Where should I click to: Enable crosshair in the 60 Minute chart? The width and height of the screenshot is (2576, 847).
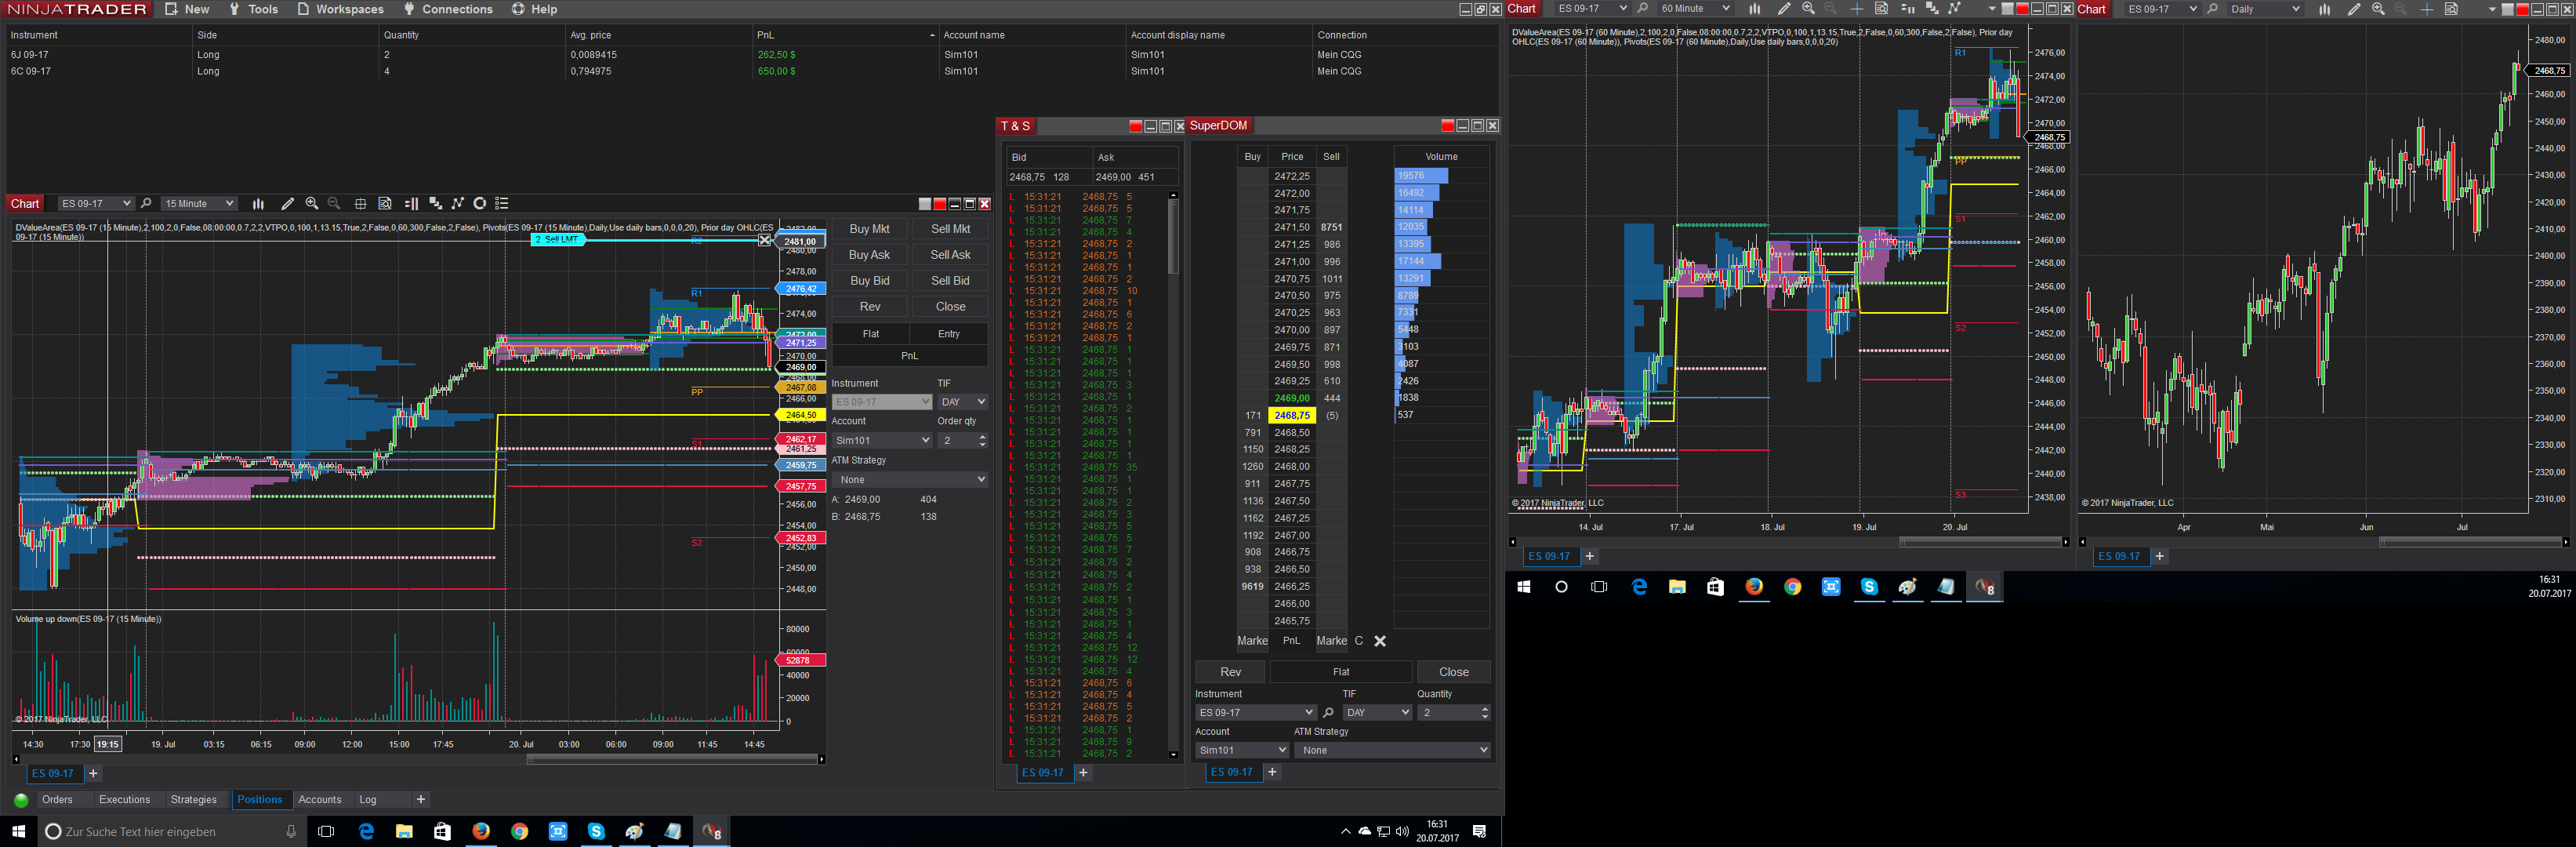pos(1857,9)
